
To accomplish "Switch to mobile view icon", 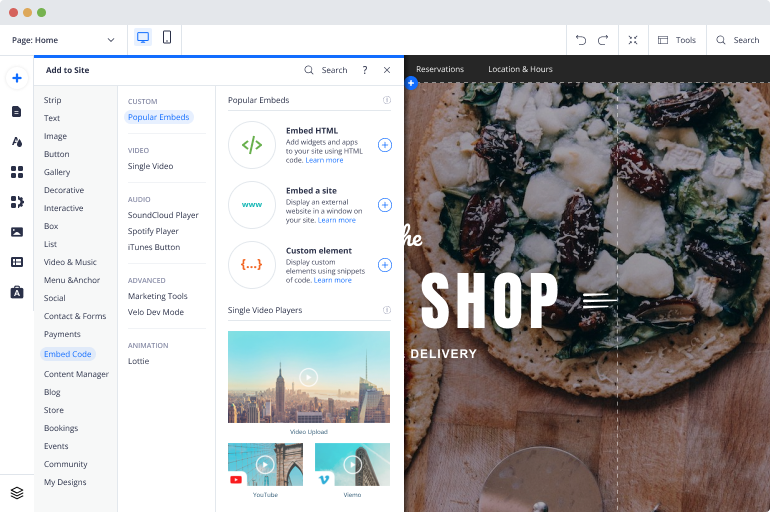I will click(x=167, y=38).
